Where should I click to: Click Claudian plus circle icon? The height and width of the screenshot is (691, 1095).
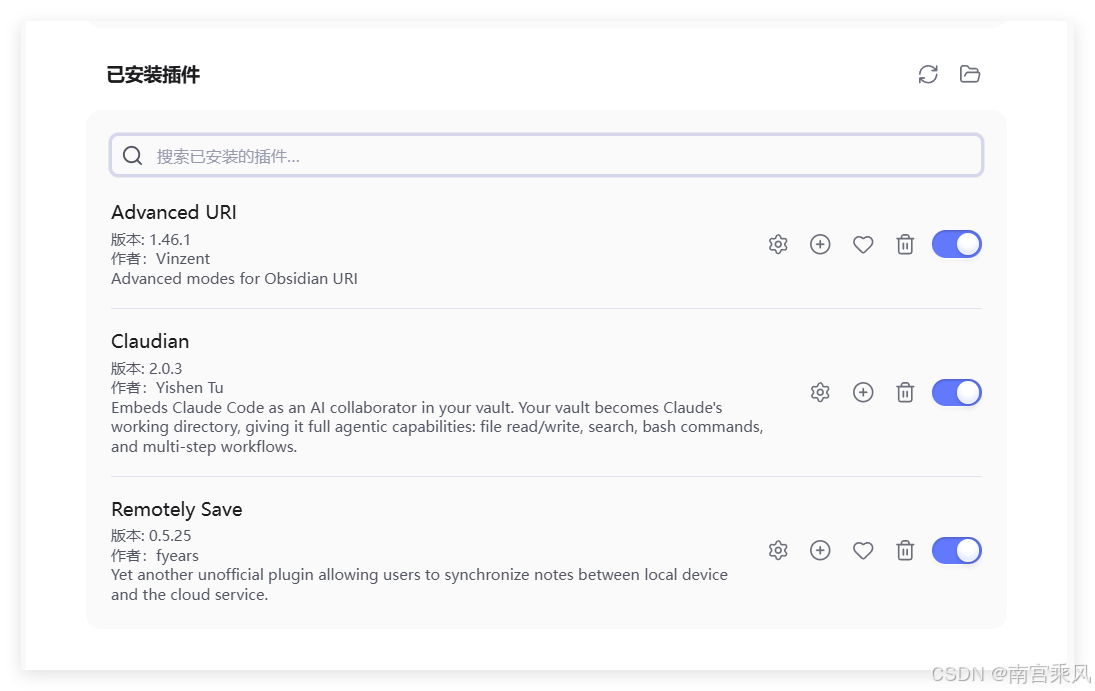pos(863,392)
